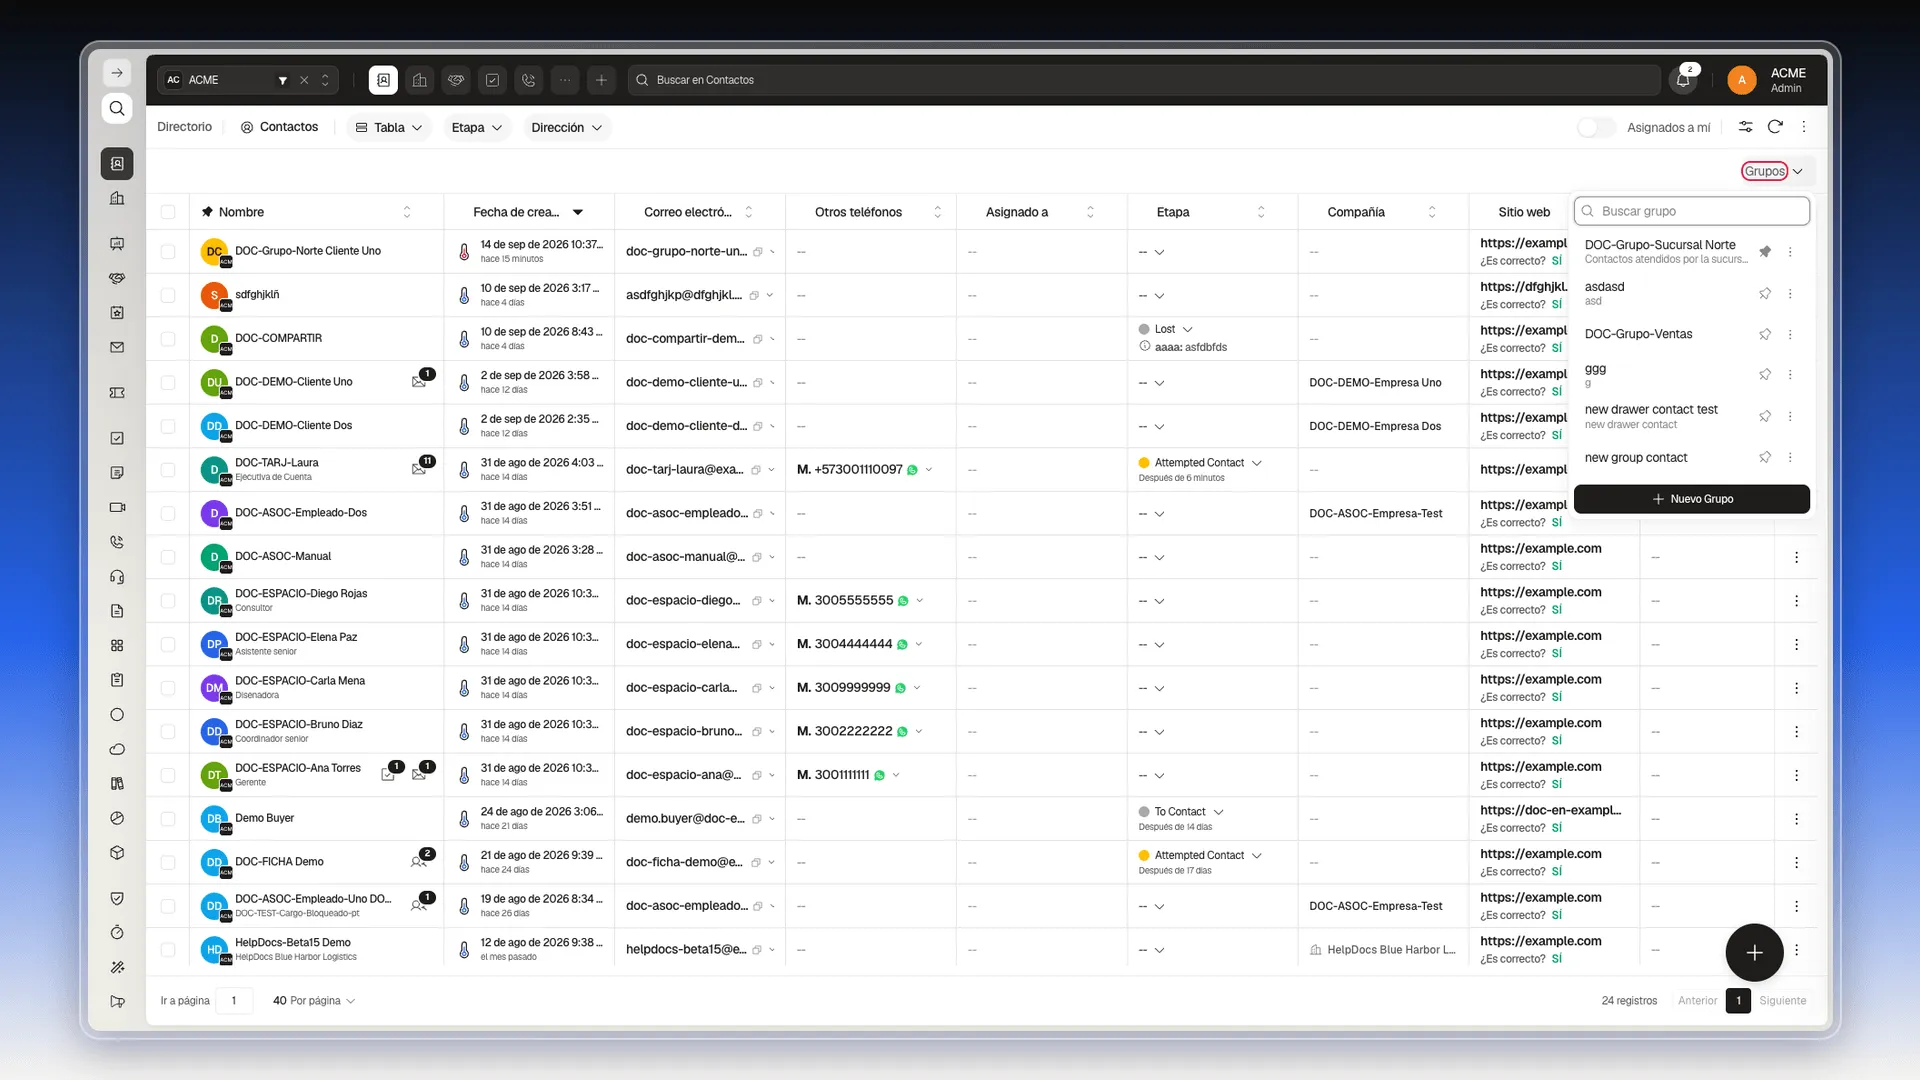Toggle the Asignados a mí switch

1596,127
